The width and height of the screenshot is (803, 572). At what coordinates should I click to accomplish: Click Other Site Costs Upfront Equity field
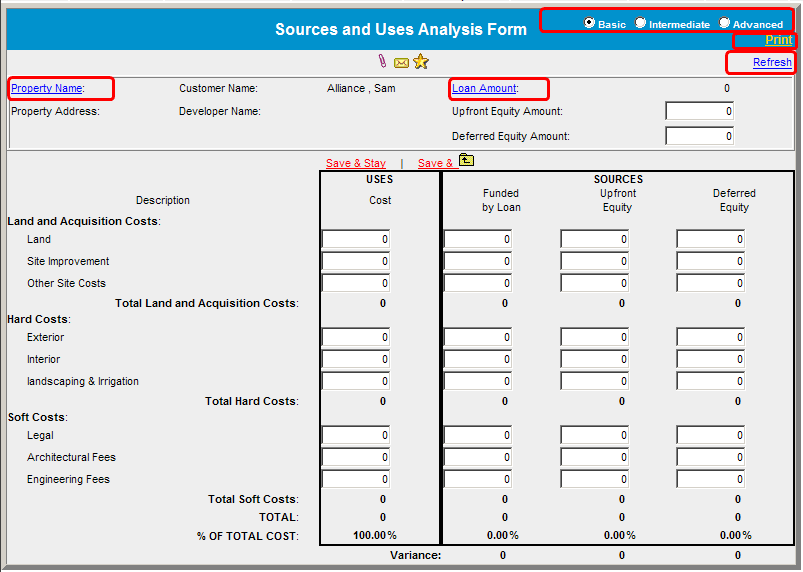595,283
